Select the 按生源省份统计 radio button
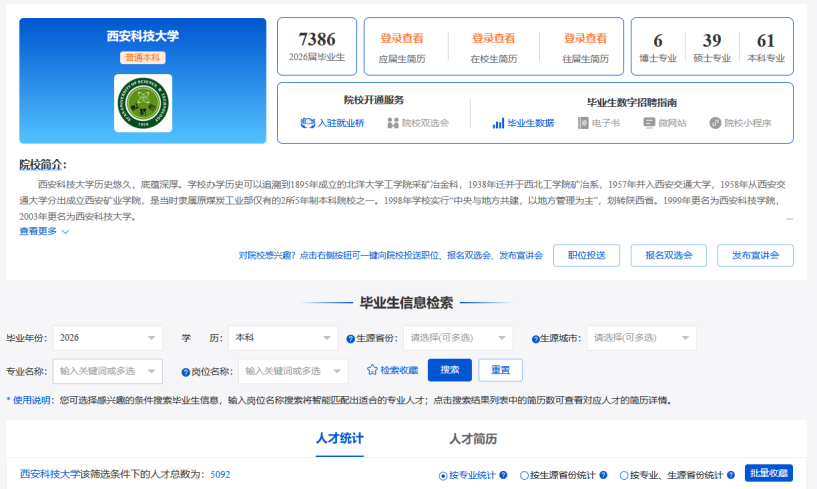Viewport: 817px width, 489px height. pyautogui.click(x=524, y=475)
